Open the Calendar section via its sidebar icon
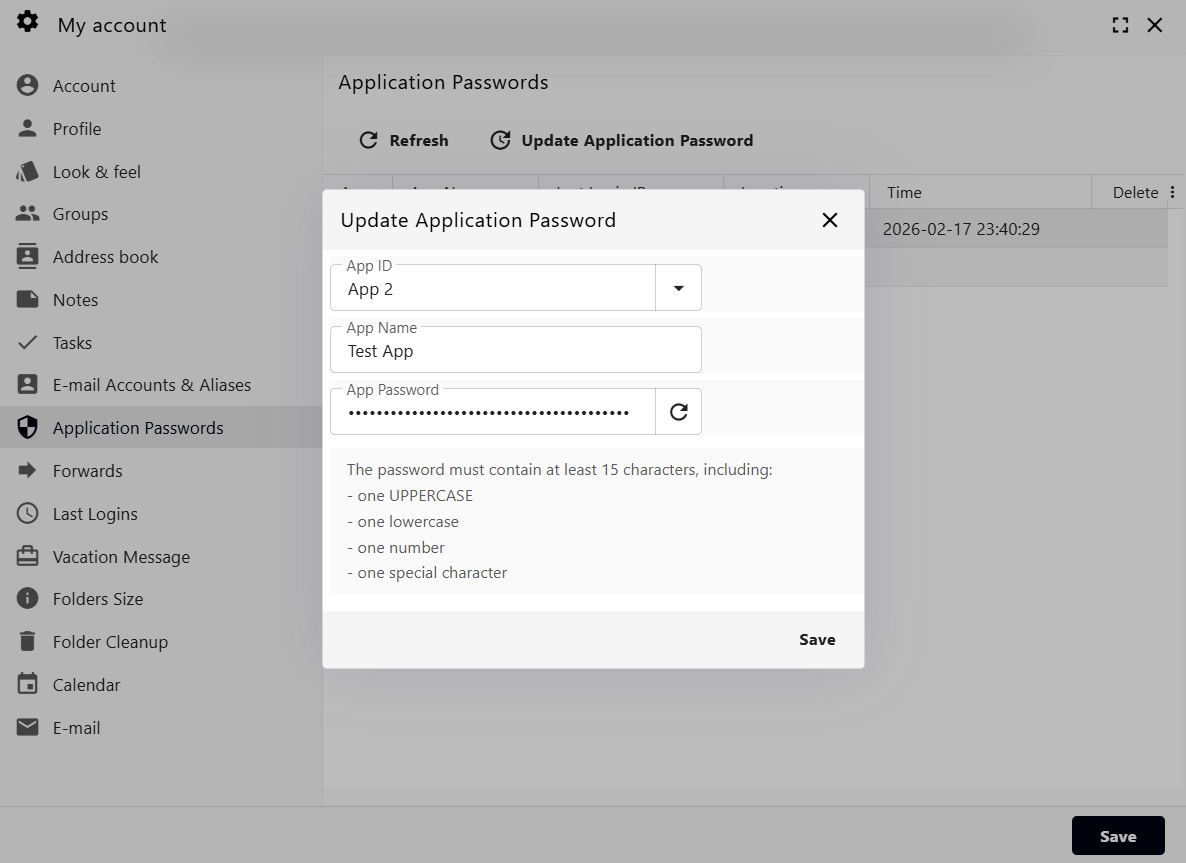The image size is (1186, 863). click(27, 684)
